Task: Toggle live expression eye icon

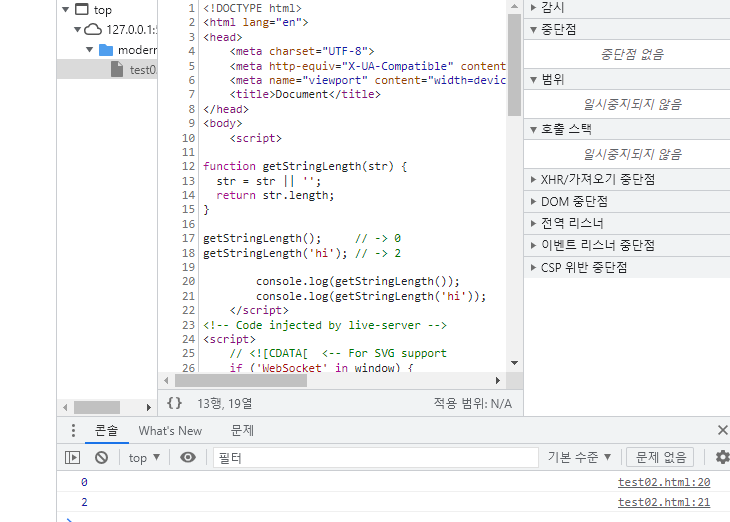Action: (188, 458)
